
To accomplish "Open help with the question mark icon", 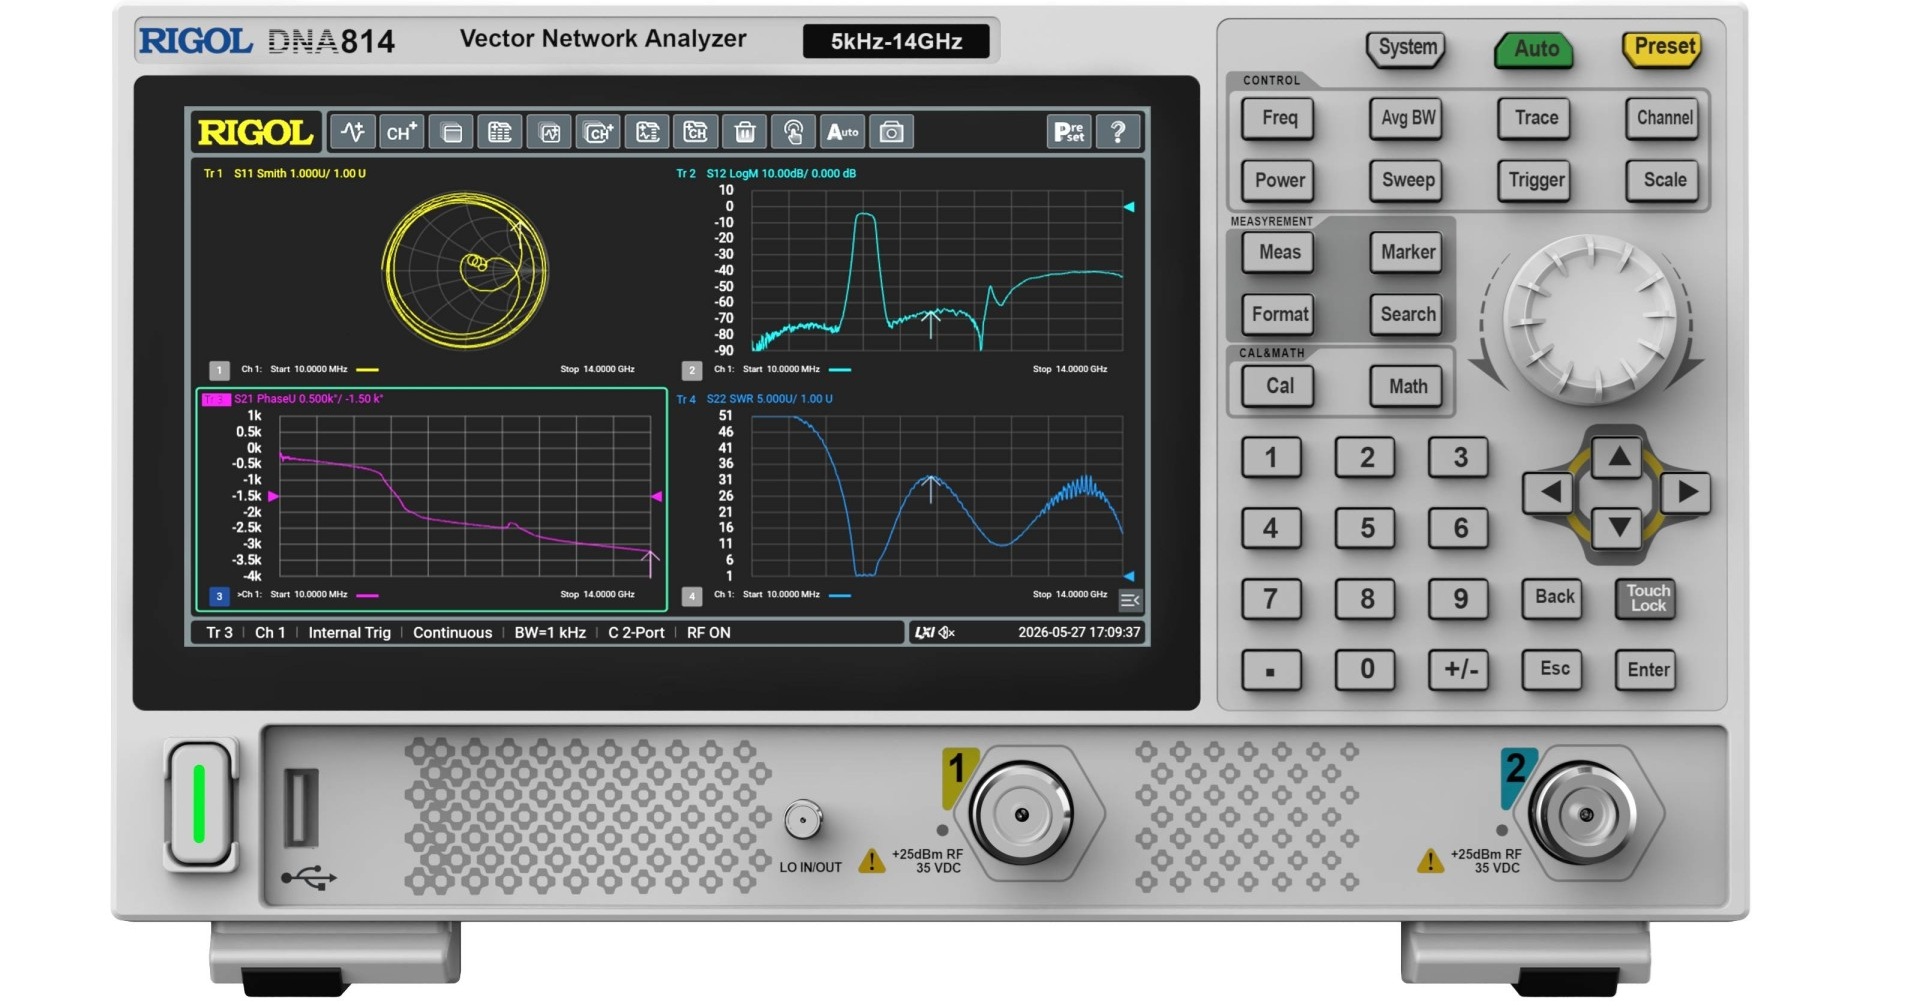I will pyautogui.click(x=1118, y=132).
